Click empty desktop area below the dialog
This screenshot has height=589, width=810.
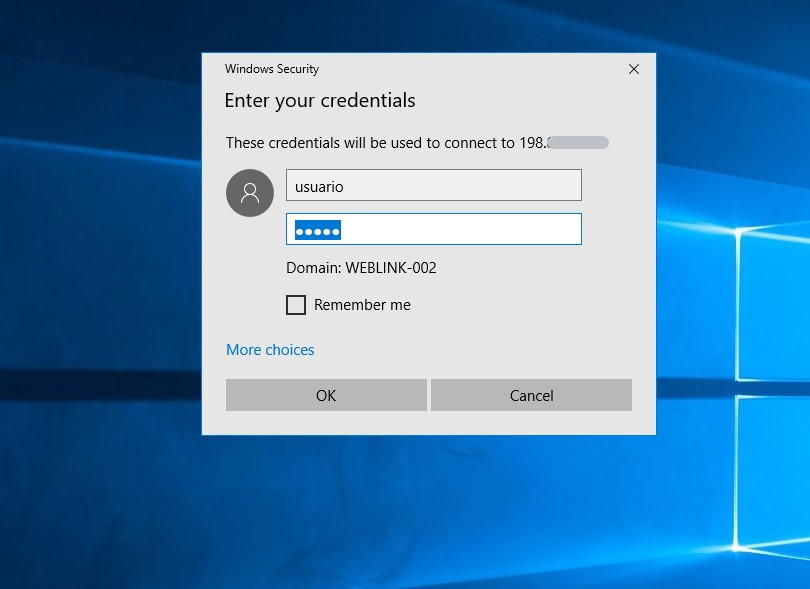(x=420, y=510)
